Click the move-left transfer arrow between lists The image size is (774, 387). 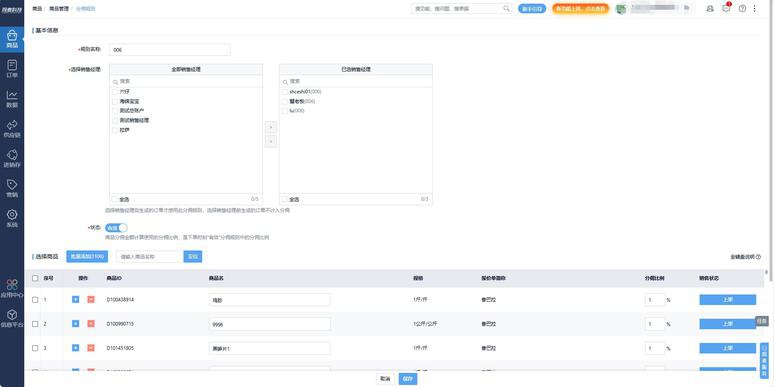[x=271, y=142]
